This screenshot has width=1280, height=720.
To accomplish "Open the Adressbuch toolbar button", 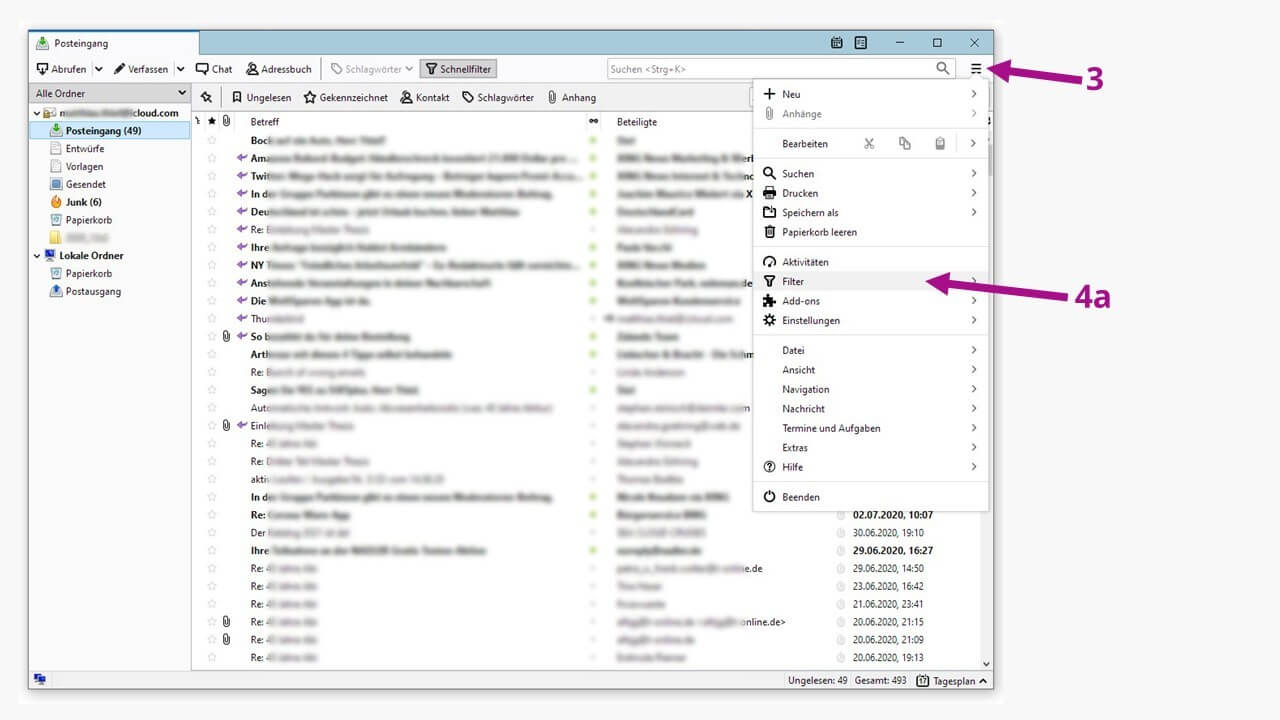I will 278,69.
